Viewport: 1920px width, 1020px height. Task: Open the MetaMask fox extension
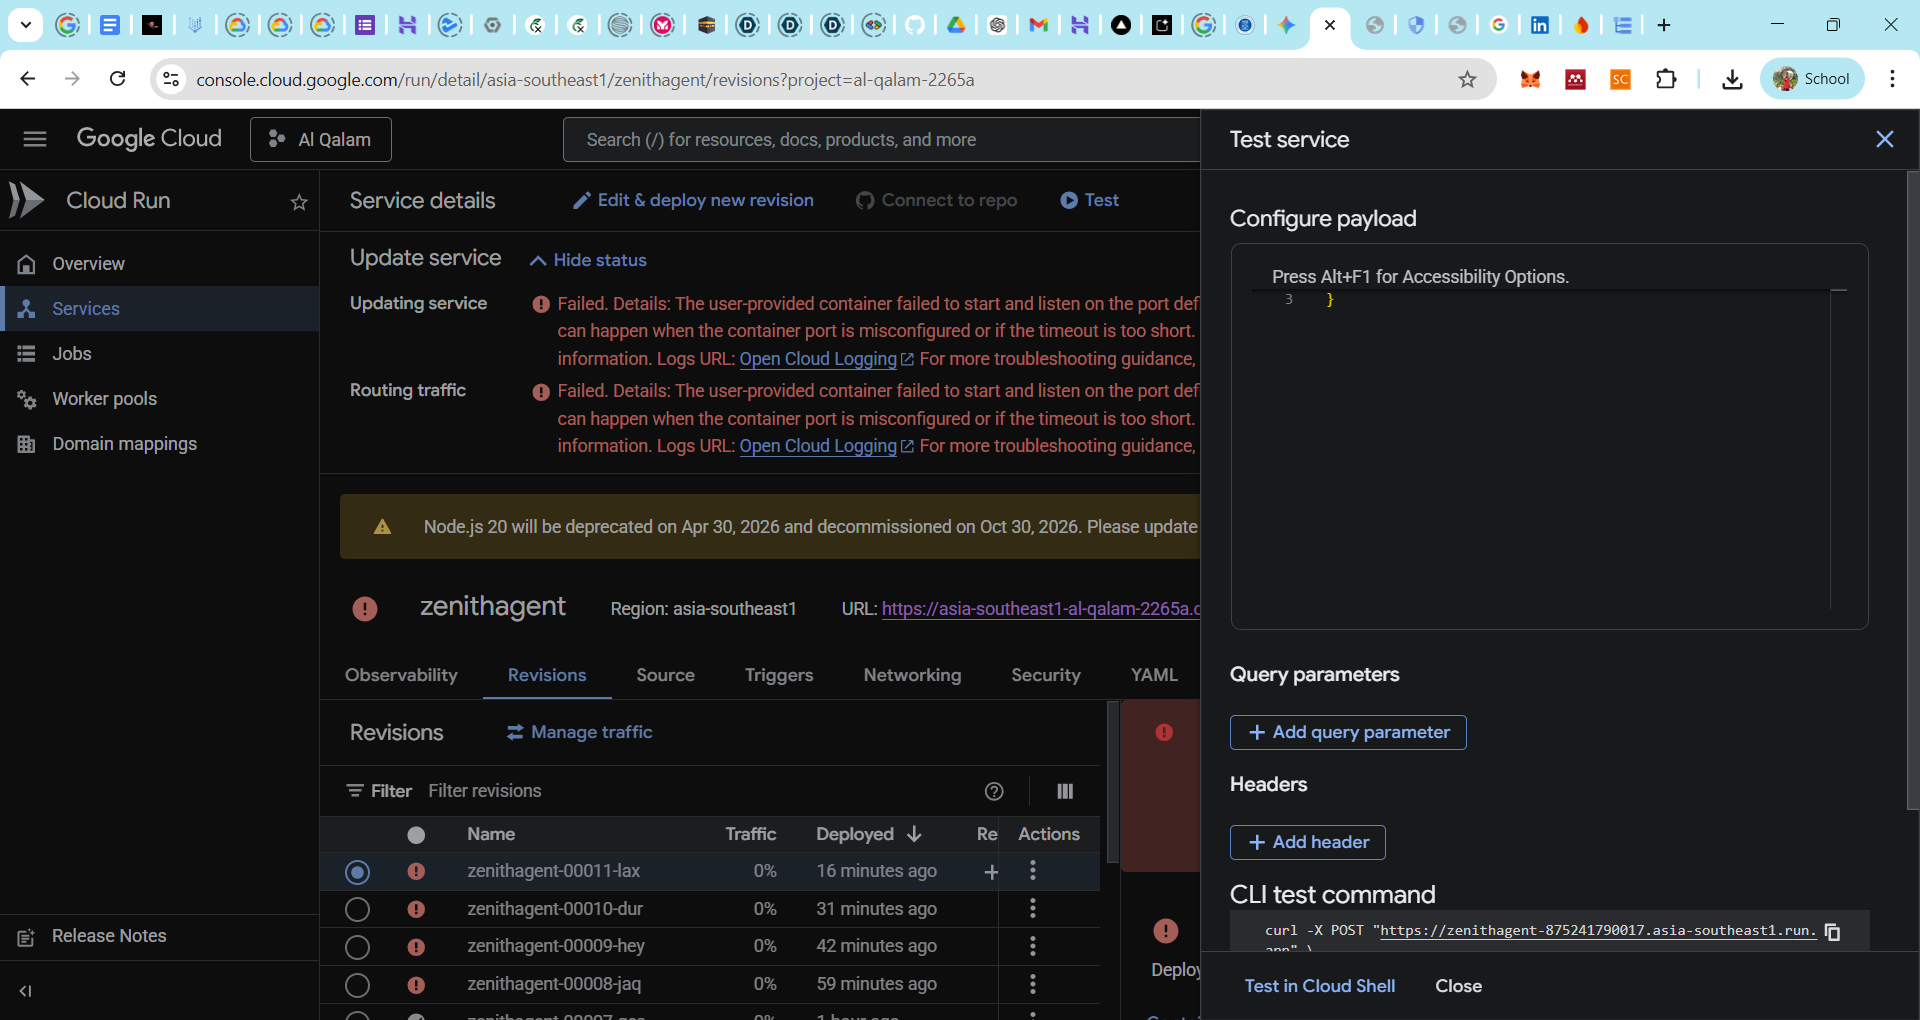[1530, 79]
